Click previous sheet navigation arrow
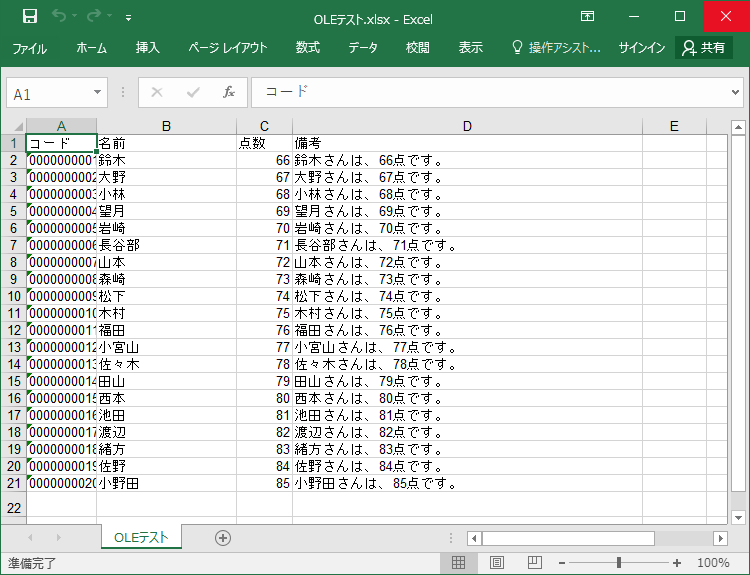The image size is (750, 575). coord(30,538)
